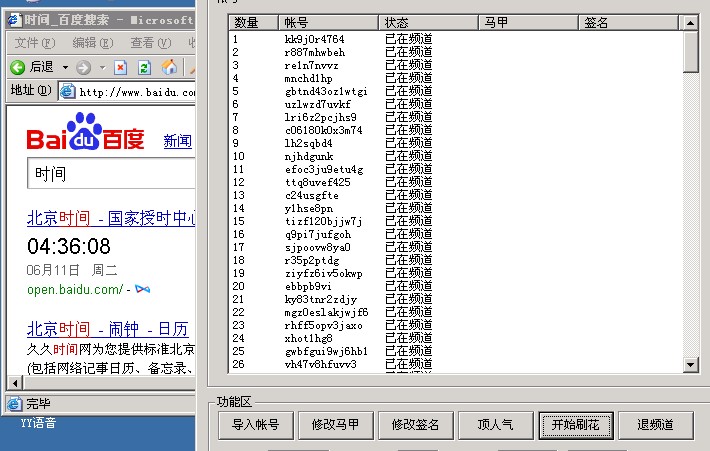710x451 pixels.
Task: Select account row gbtnd43ozlwtgi
Action: click(455, 91)
